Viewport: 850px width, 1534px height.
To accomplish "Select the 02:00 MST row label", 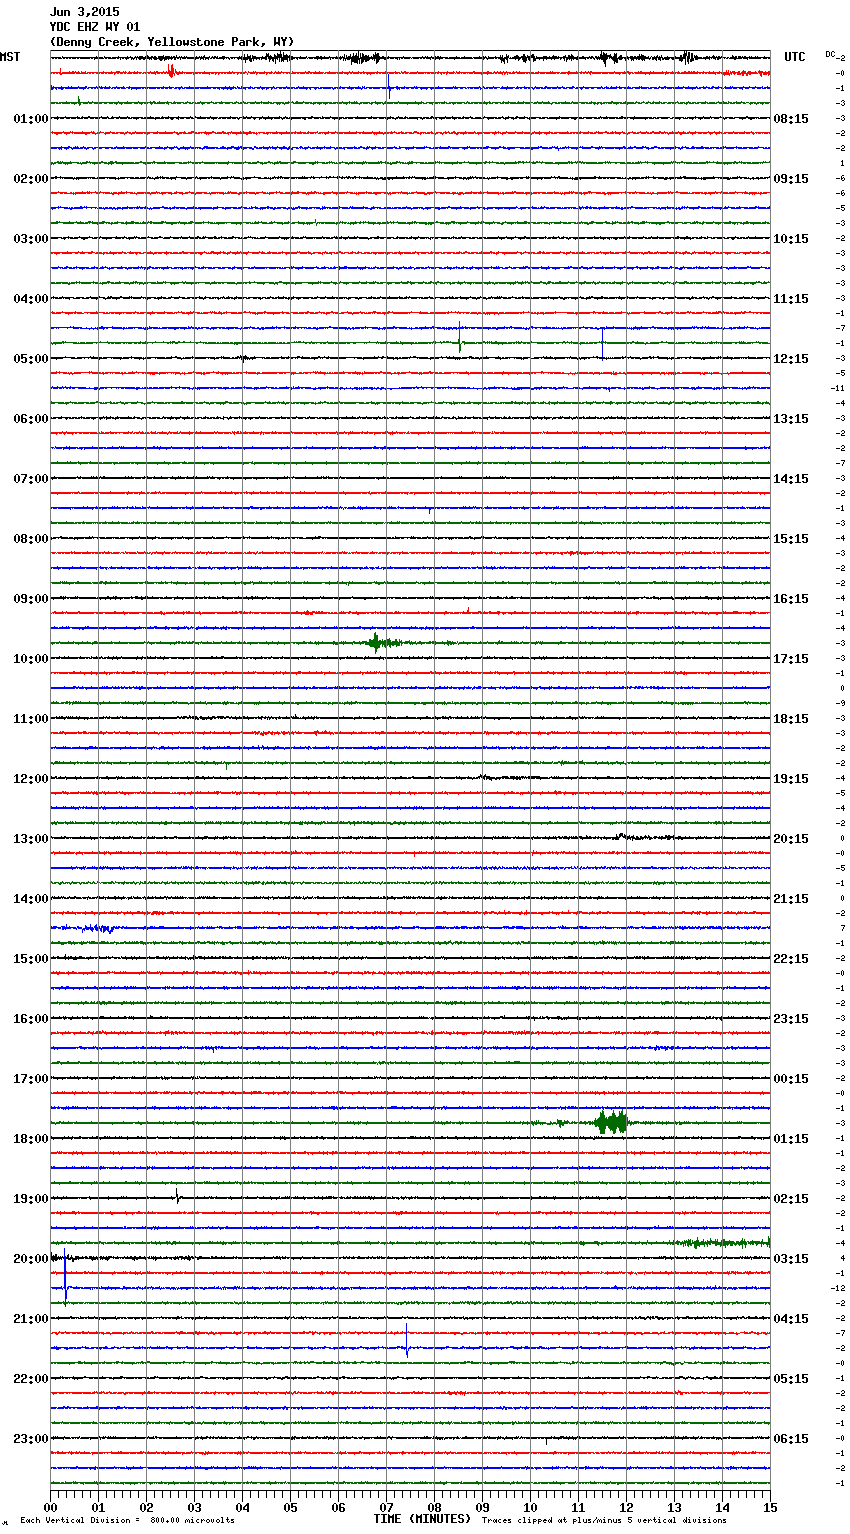I will point(31,179).
